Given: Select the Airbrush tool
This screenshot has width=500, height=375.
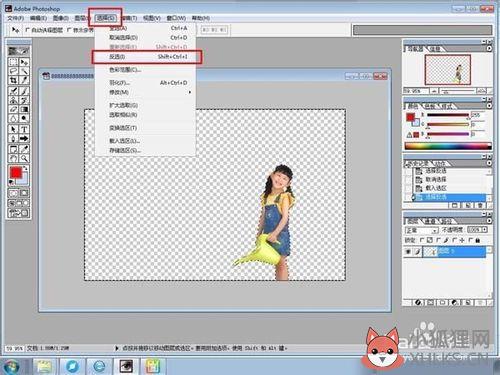Looking at the screenshot, I should point(13,91).
